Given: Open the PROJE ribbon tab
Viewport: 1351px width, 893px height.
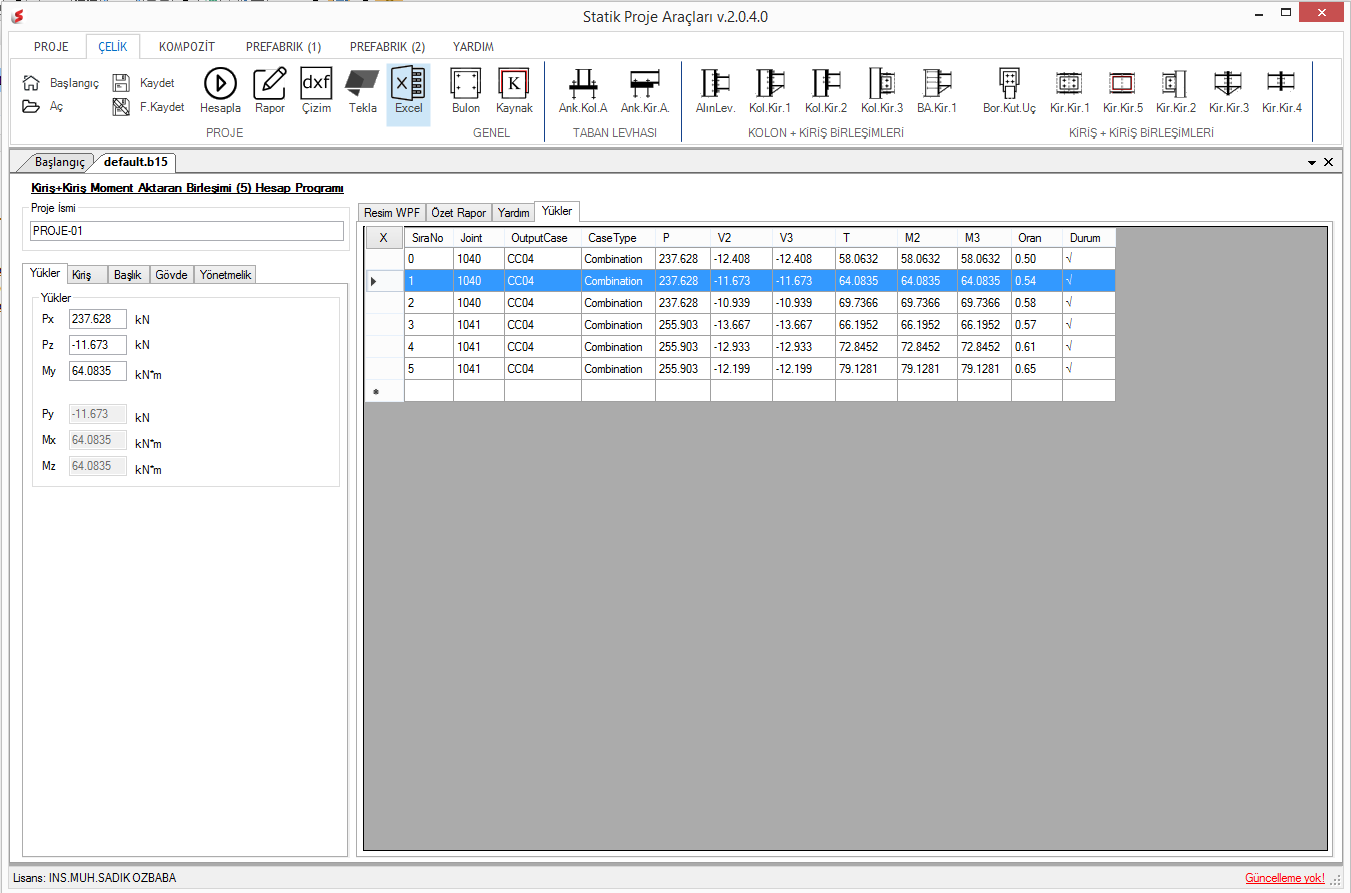Looking at the screenshot, I should point(51,47).
